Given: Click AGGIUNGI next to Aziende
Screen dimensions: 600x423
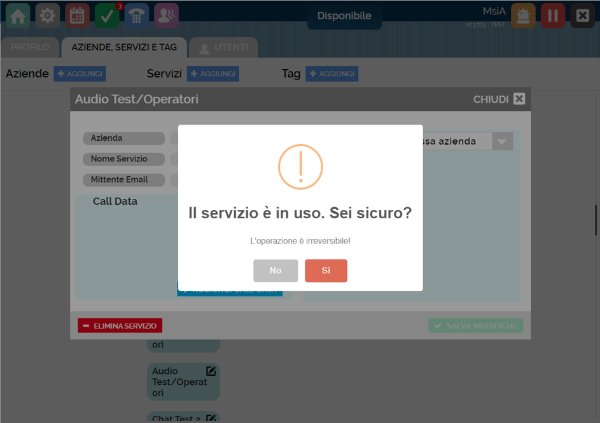Looking at the screenshot, I should 80,74.
